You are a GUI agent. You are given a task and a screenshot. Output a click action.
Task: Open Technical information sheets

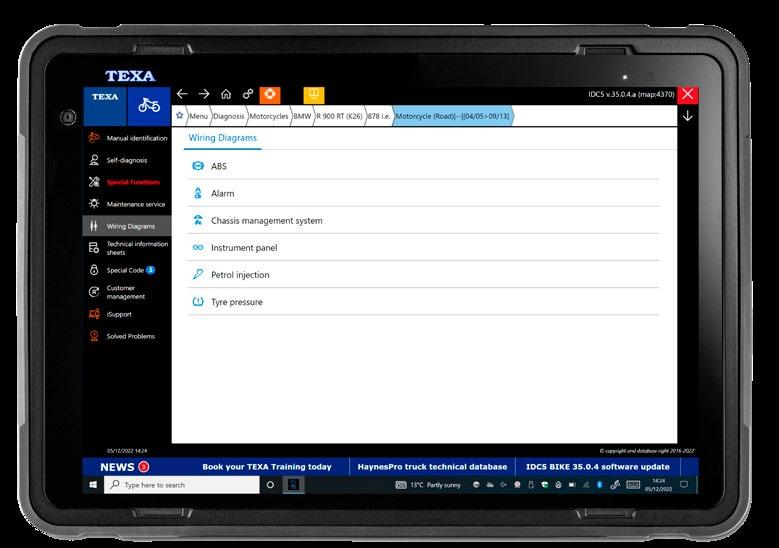[x=127, y=248]
